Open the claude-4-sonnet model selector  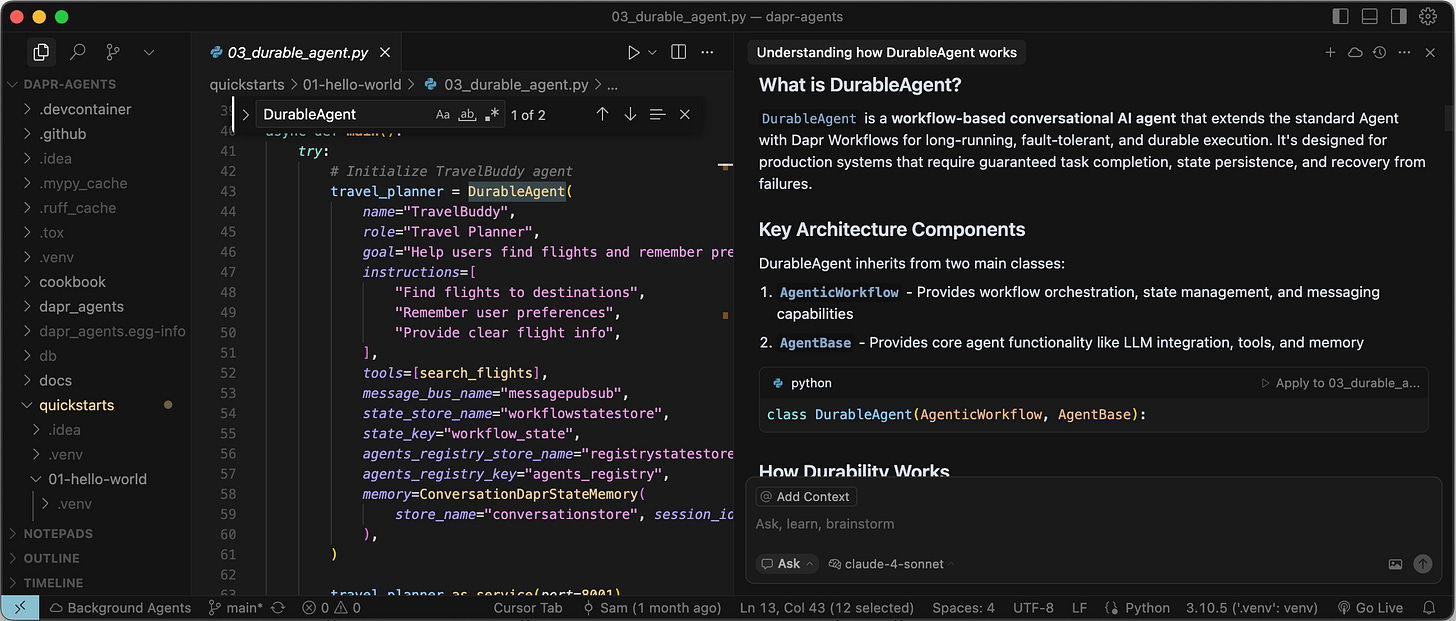[x=892, y=564]
